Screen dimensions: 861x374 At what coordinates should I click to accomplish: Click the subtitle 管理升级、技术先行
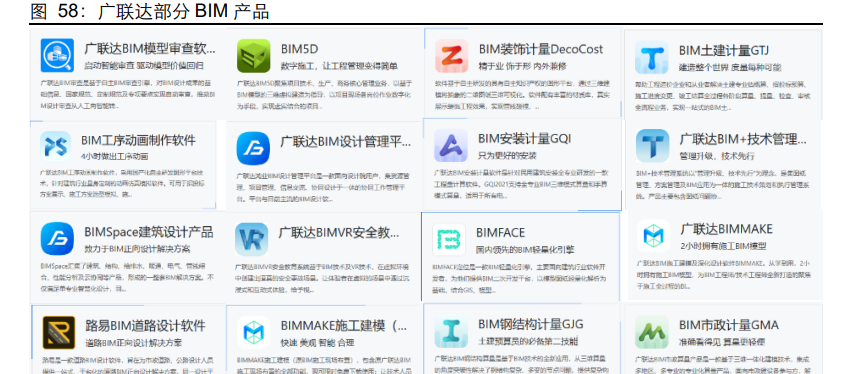click(718, 155)
